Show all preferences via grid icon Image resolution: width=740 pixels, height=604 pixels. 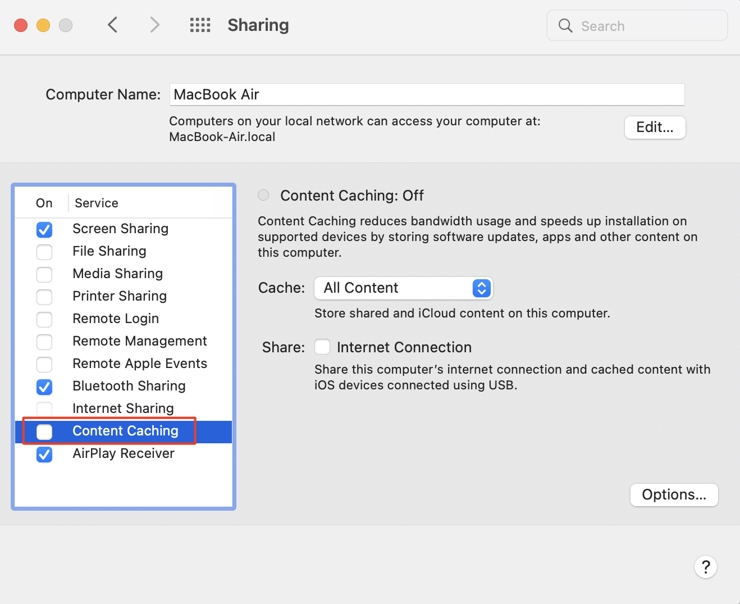[200, 25]
